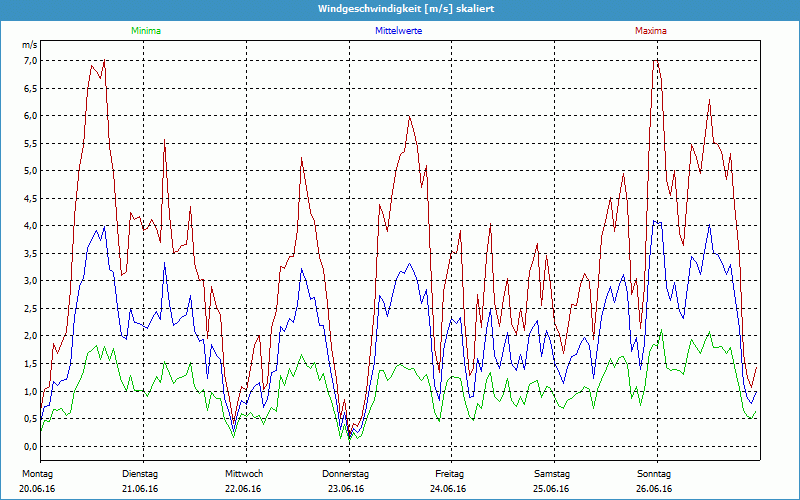Click the 4,5 y-axis value

pos(31,198)
